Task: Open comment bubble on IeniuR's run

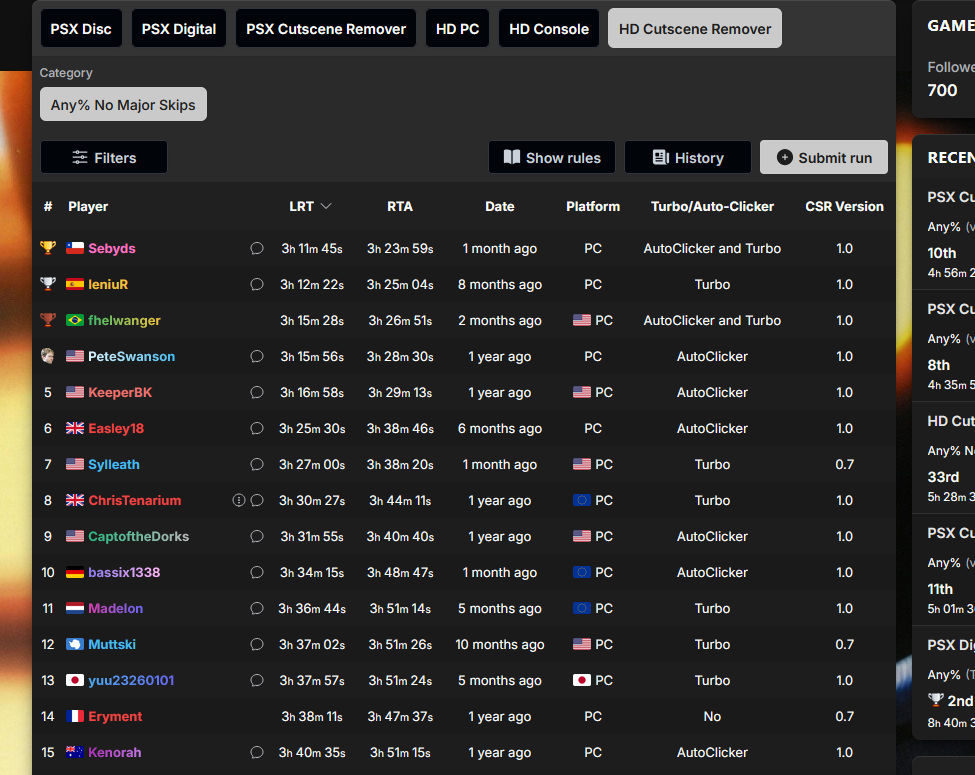Action: tap(257, 285)
